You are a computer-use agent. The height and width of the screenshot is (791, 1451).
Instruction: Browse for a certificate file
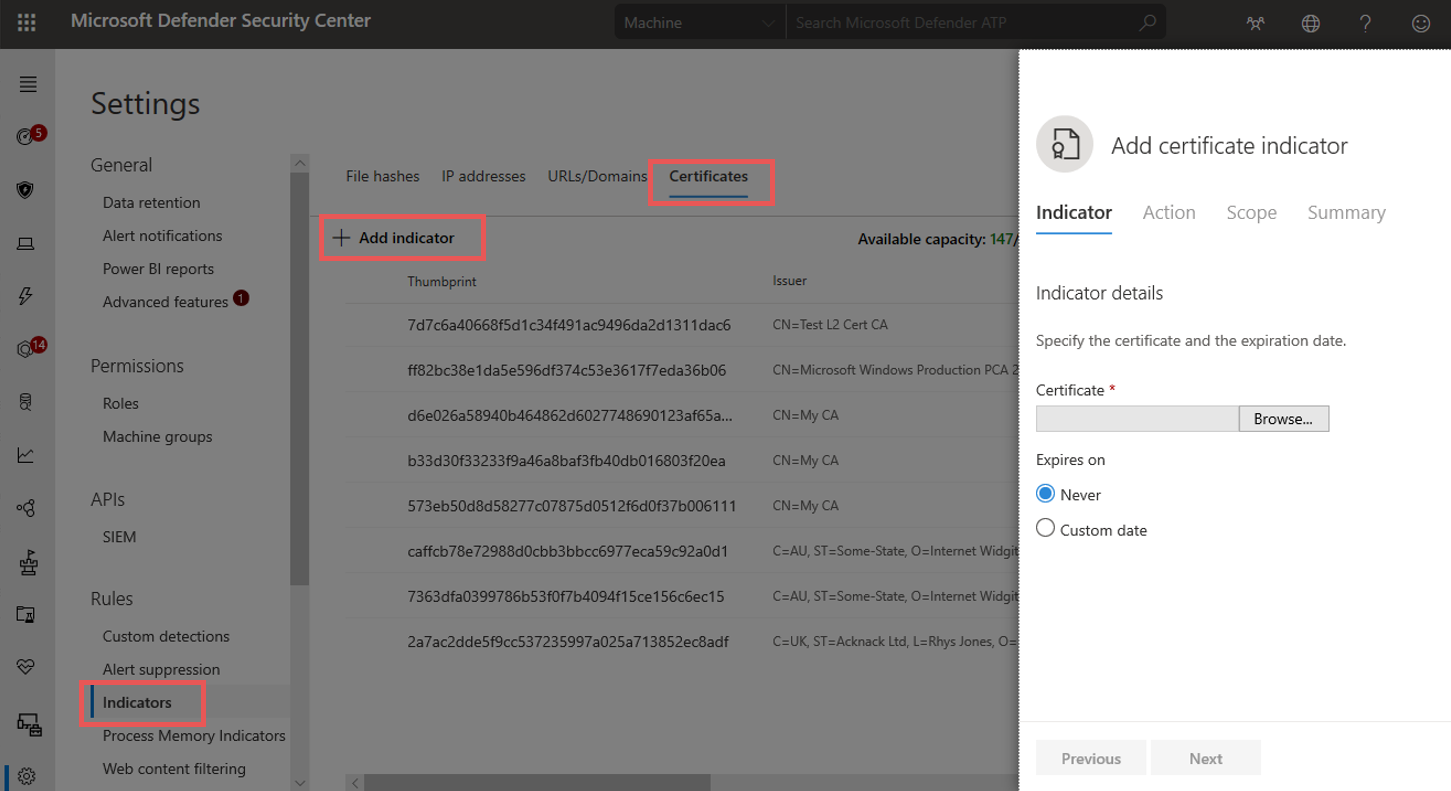1283,418
